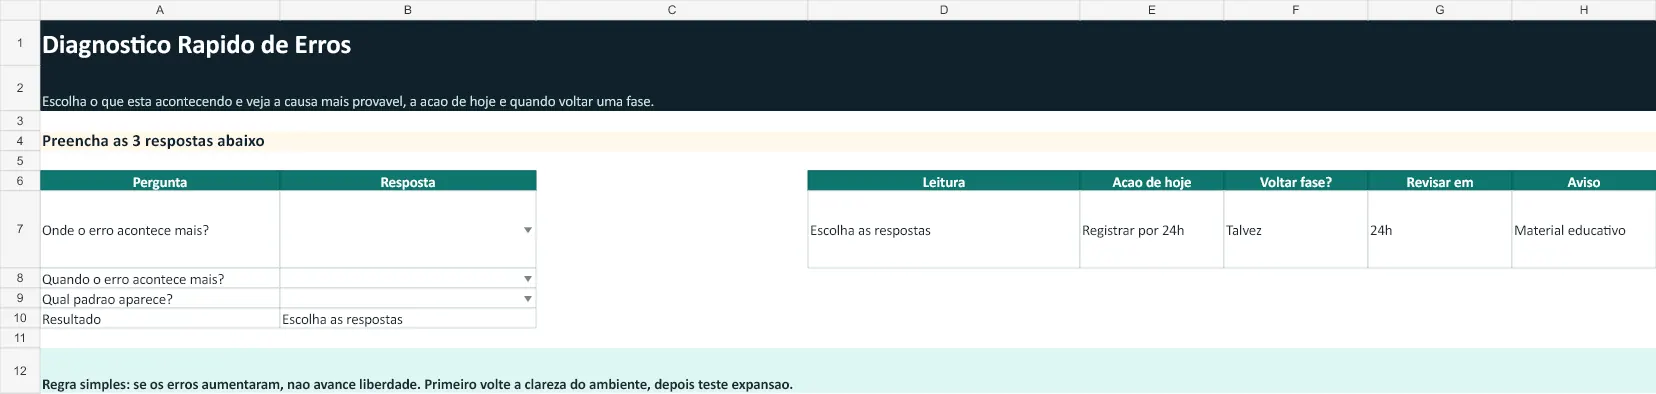Click the 'Aviso' header cell
Screen dimensions: 1656x394
[1584, 181]
